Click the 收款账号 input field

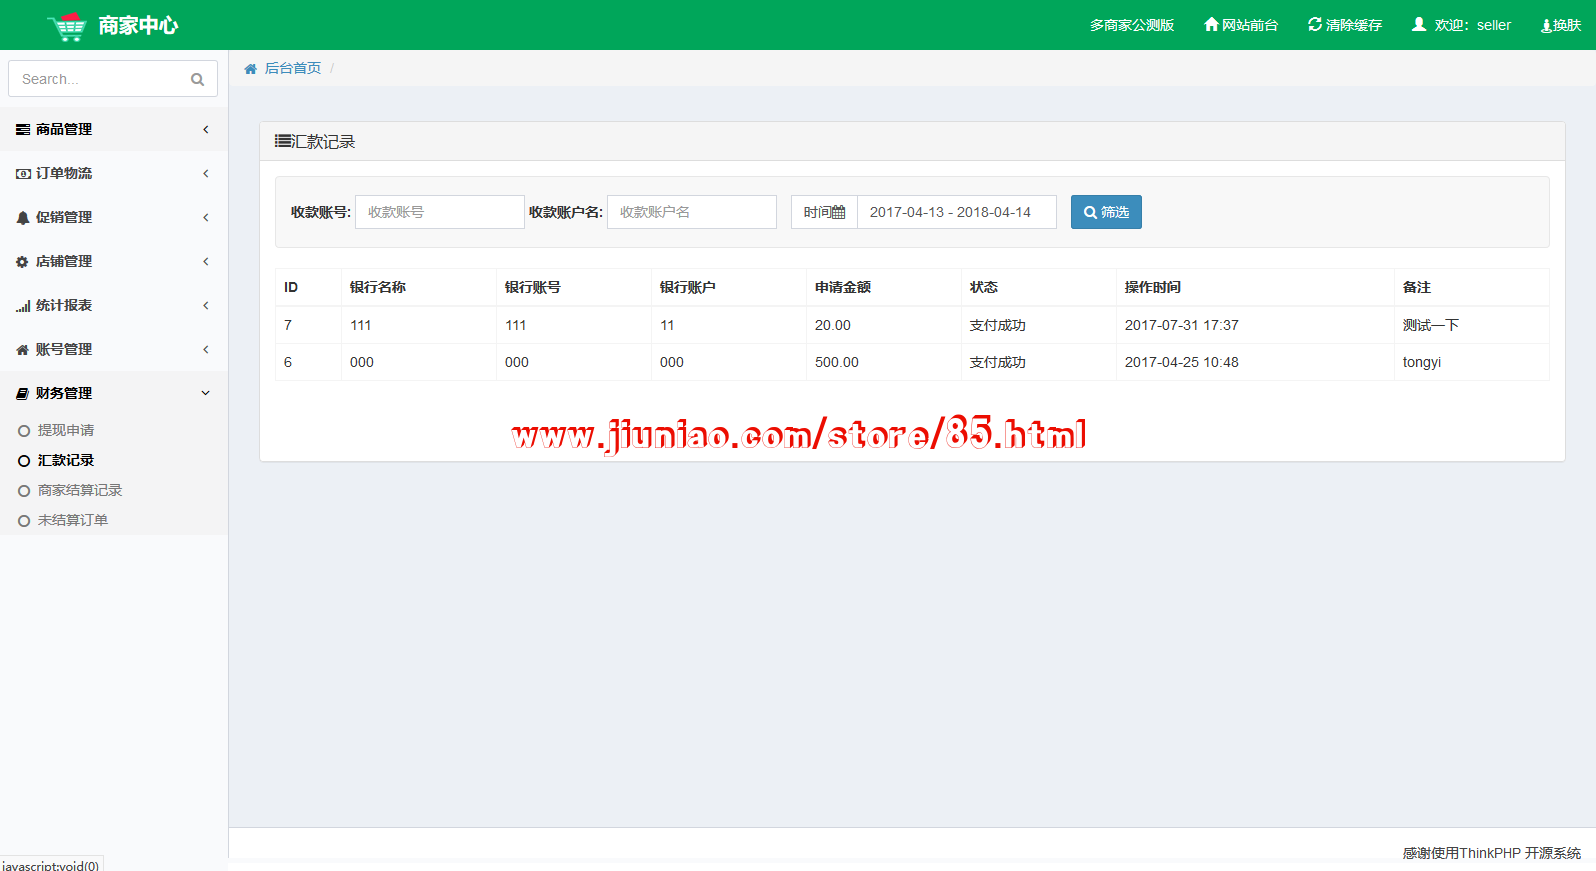pyautogui.click(x=439, y=212)
